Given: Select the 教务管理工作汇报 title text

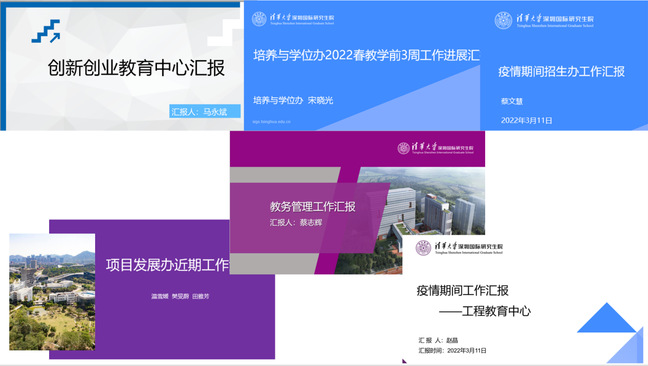Looking at the screenshot, I should pyautogui.click(x=312, y=207).
